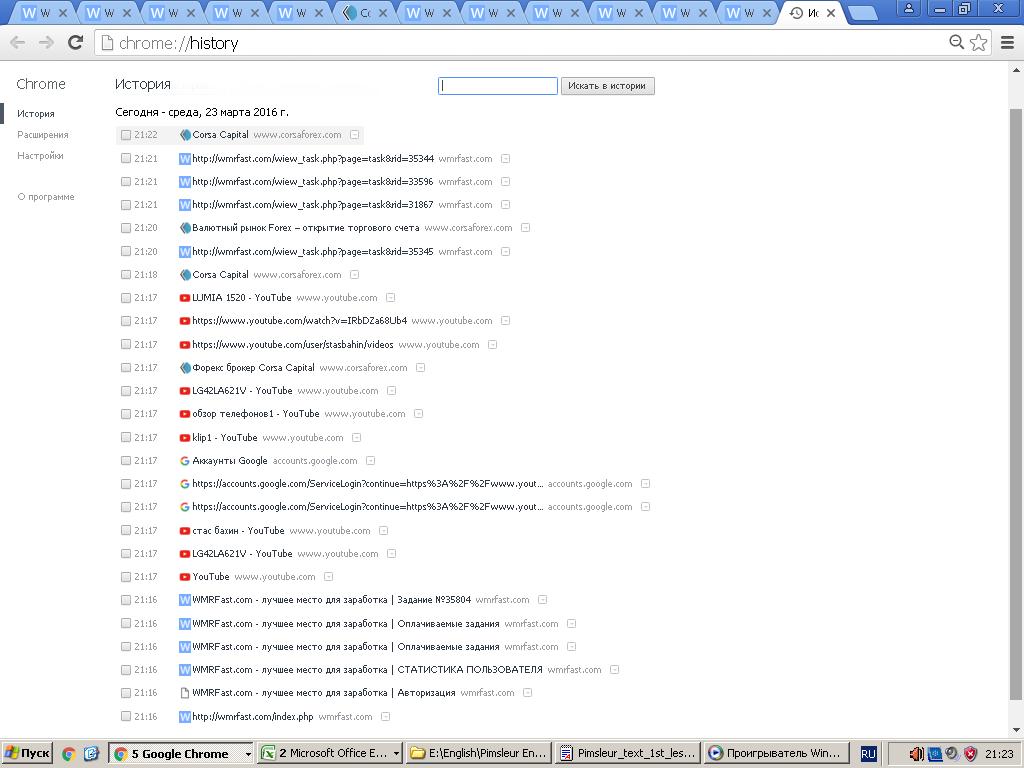Viewport: 1024px width, 768px height.
Task: Open dropdown menu for Валютный рынок Forex entry
Action: (x=526, y=228)
